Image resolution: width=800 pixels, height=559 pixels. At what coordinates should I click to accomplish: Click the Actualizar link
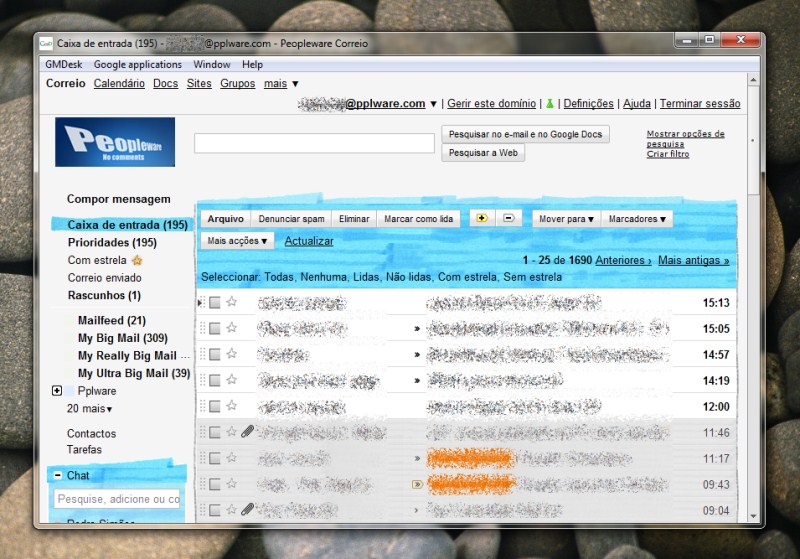[309, 241]
